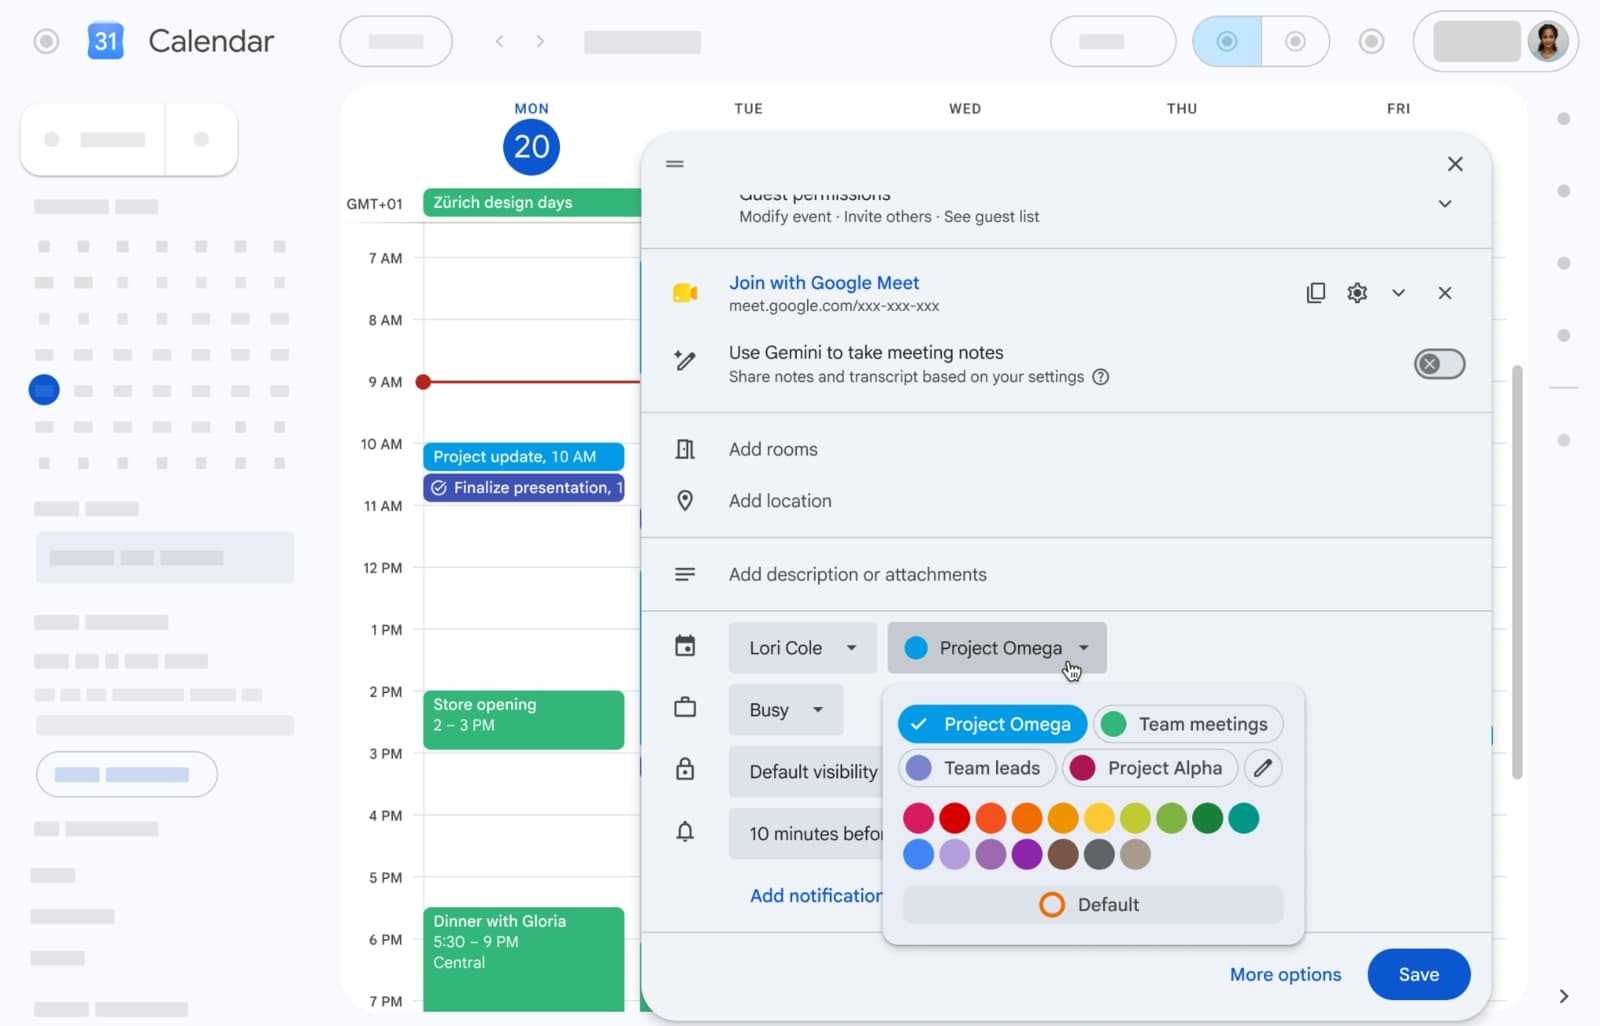1600x1026 pixels.
Task: Pick the dark gray color swatch
Action: click(x=1099, y=854)
